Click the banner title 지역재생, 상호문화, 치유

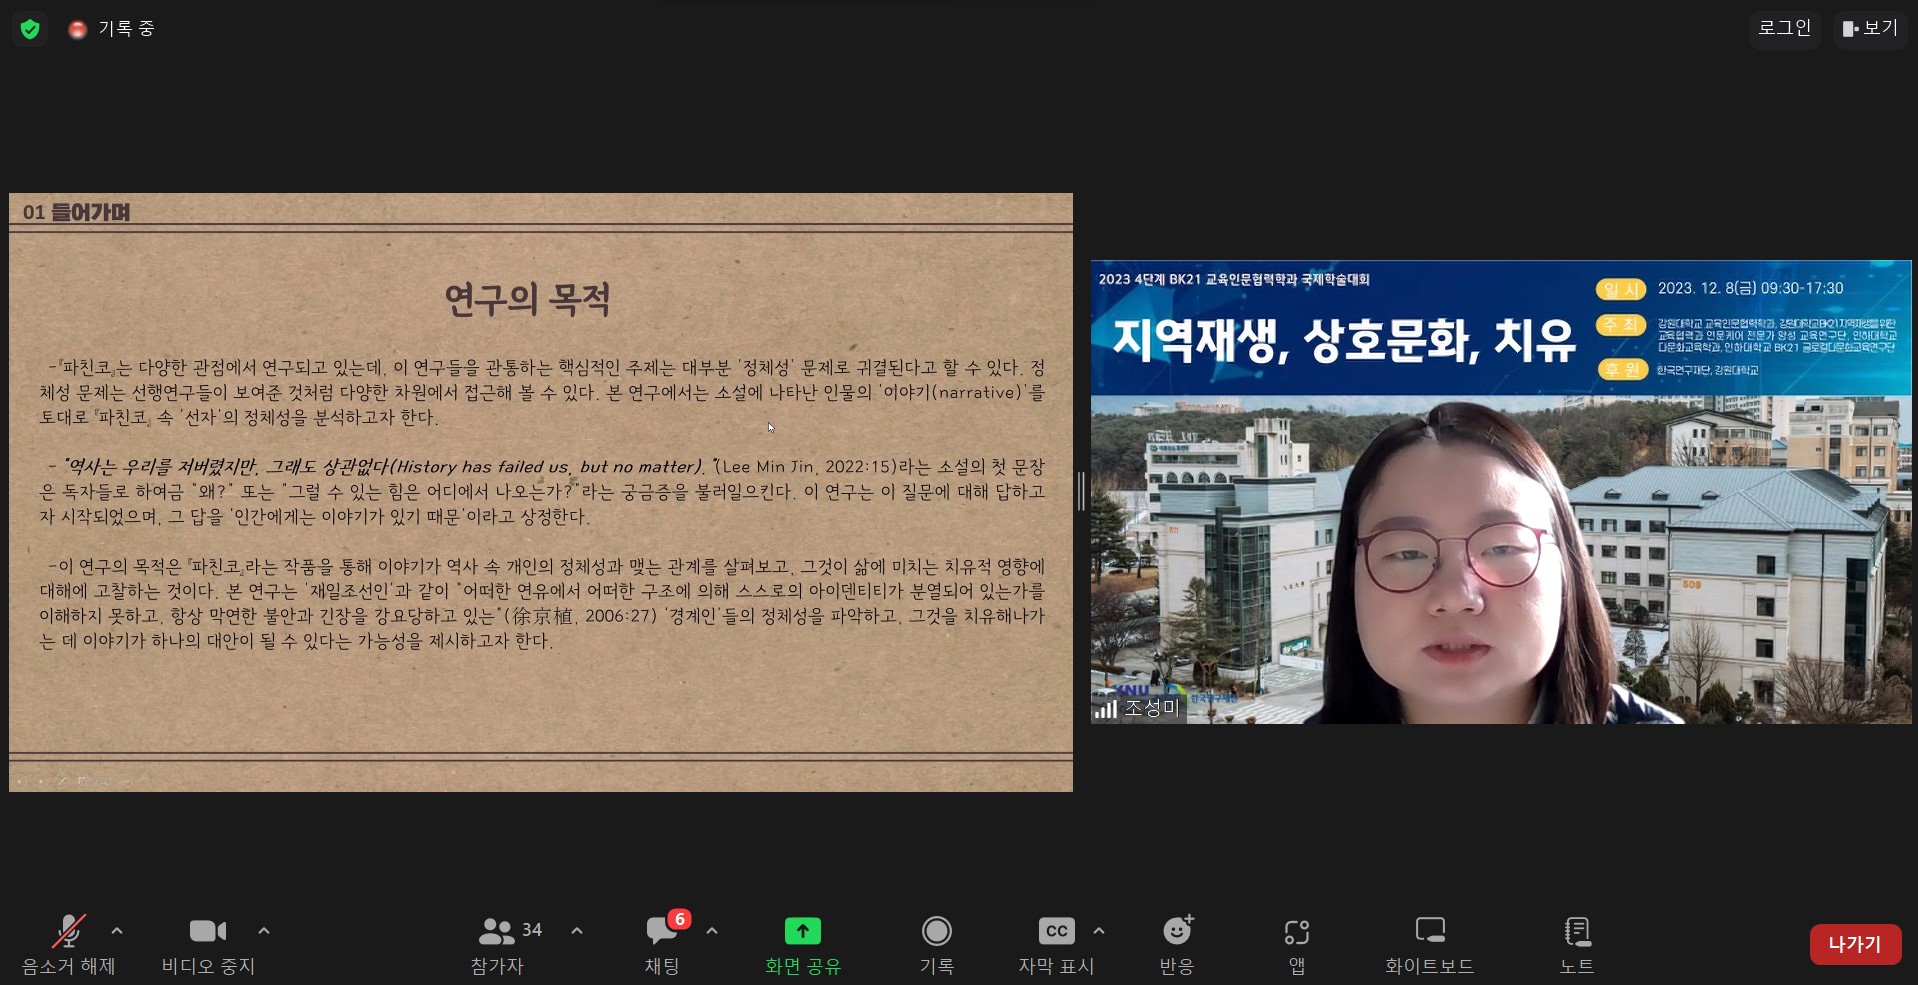click(1344, 340)
